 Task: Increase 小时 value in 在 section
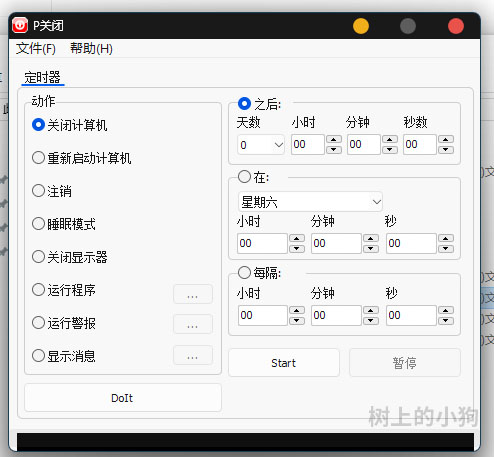(x=297, y=238)
